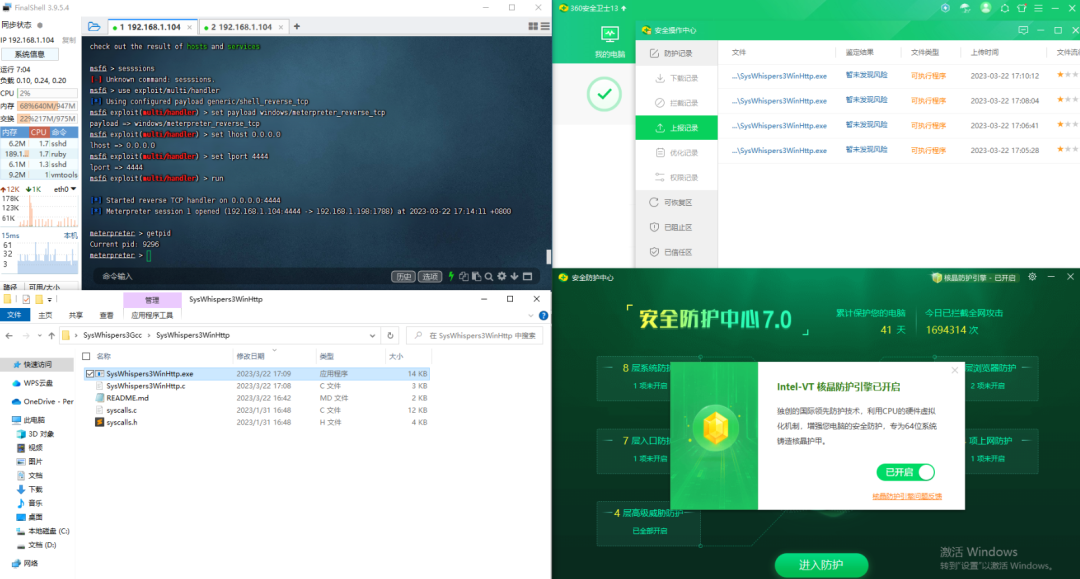Viewport: 1080px width, 579px height.
Task: Open the Explorer 查看 ribbon tab
Action: [106, 315]
